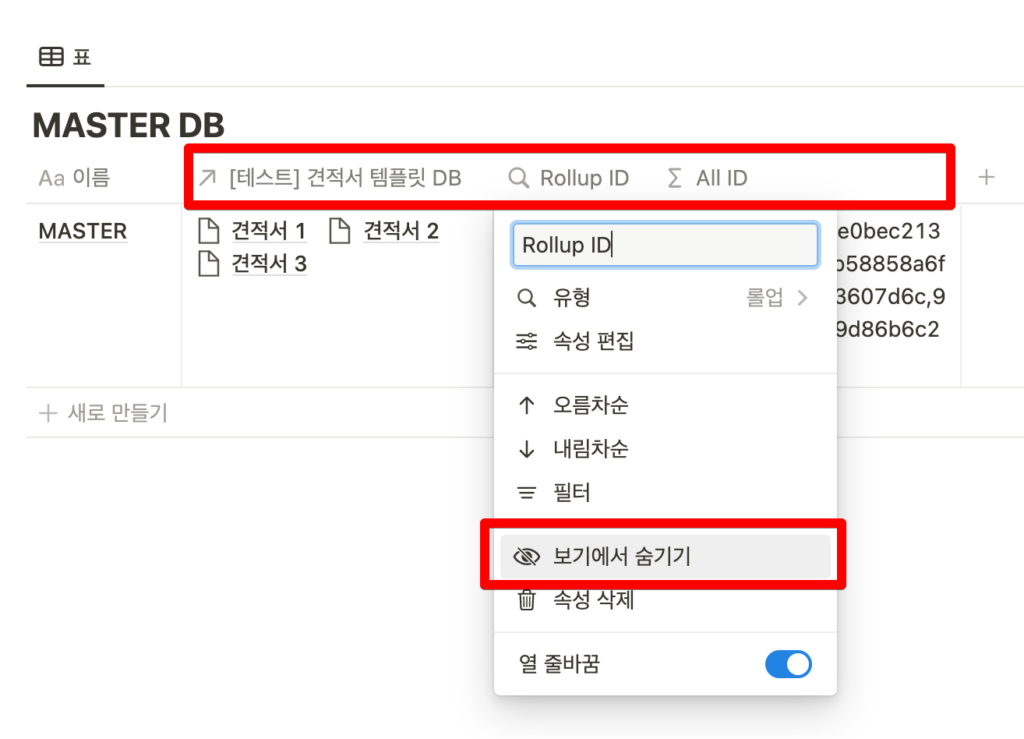Viewport: 1024px width, 739px height.
Task: Open the 견적서 2 linked page
Action: (x=400, y=232)
